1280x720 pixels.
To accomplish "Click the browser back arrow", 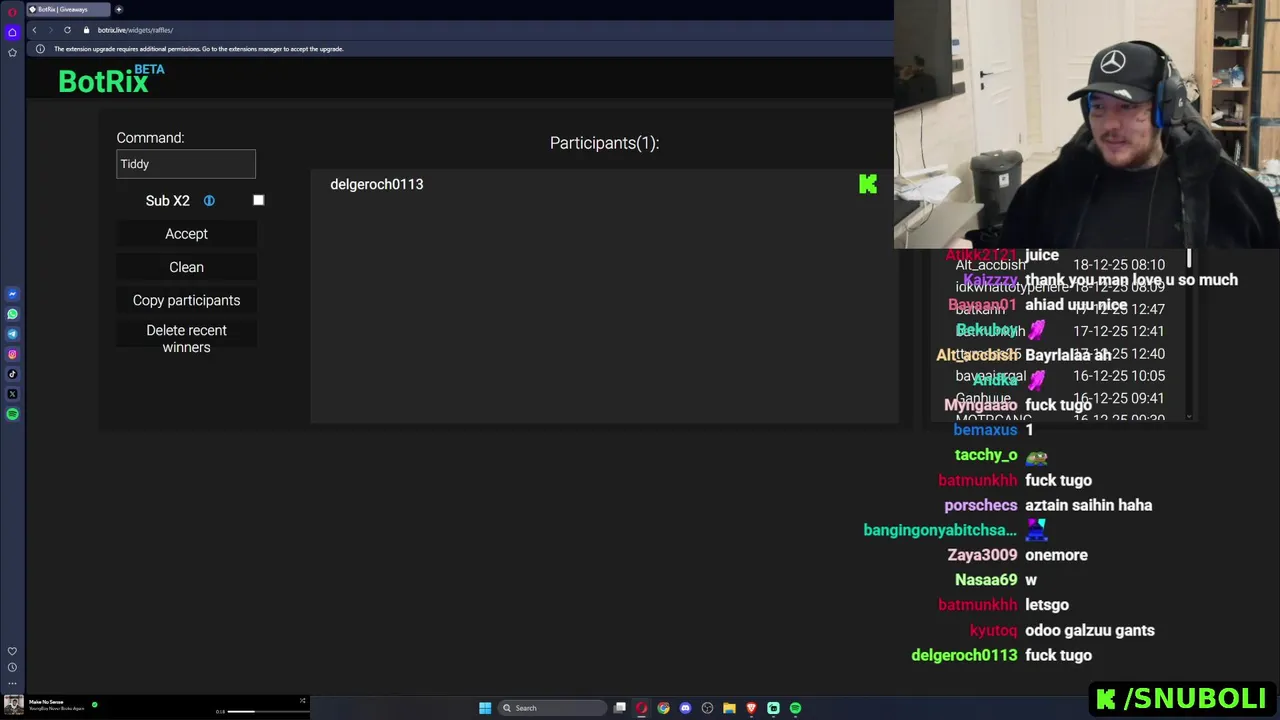I will click(x=34, y=30).
